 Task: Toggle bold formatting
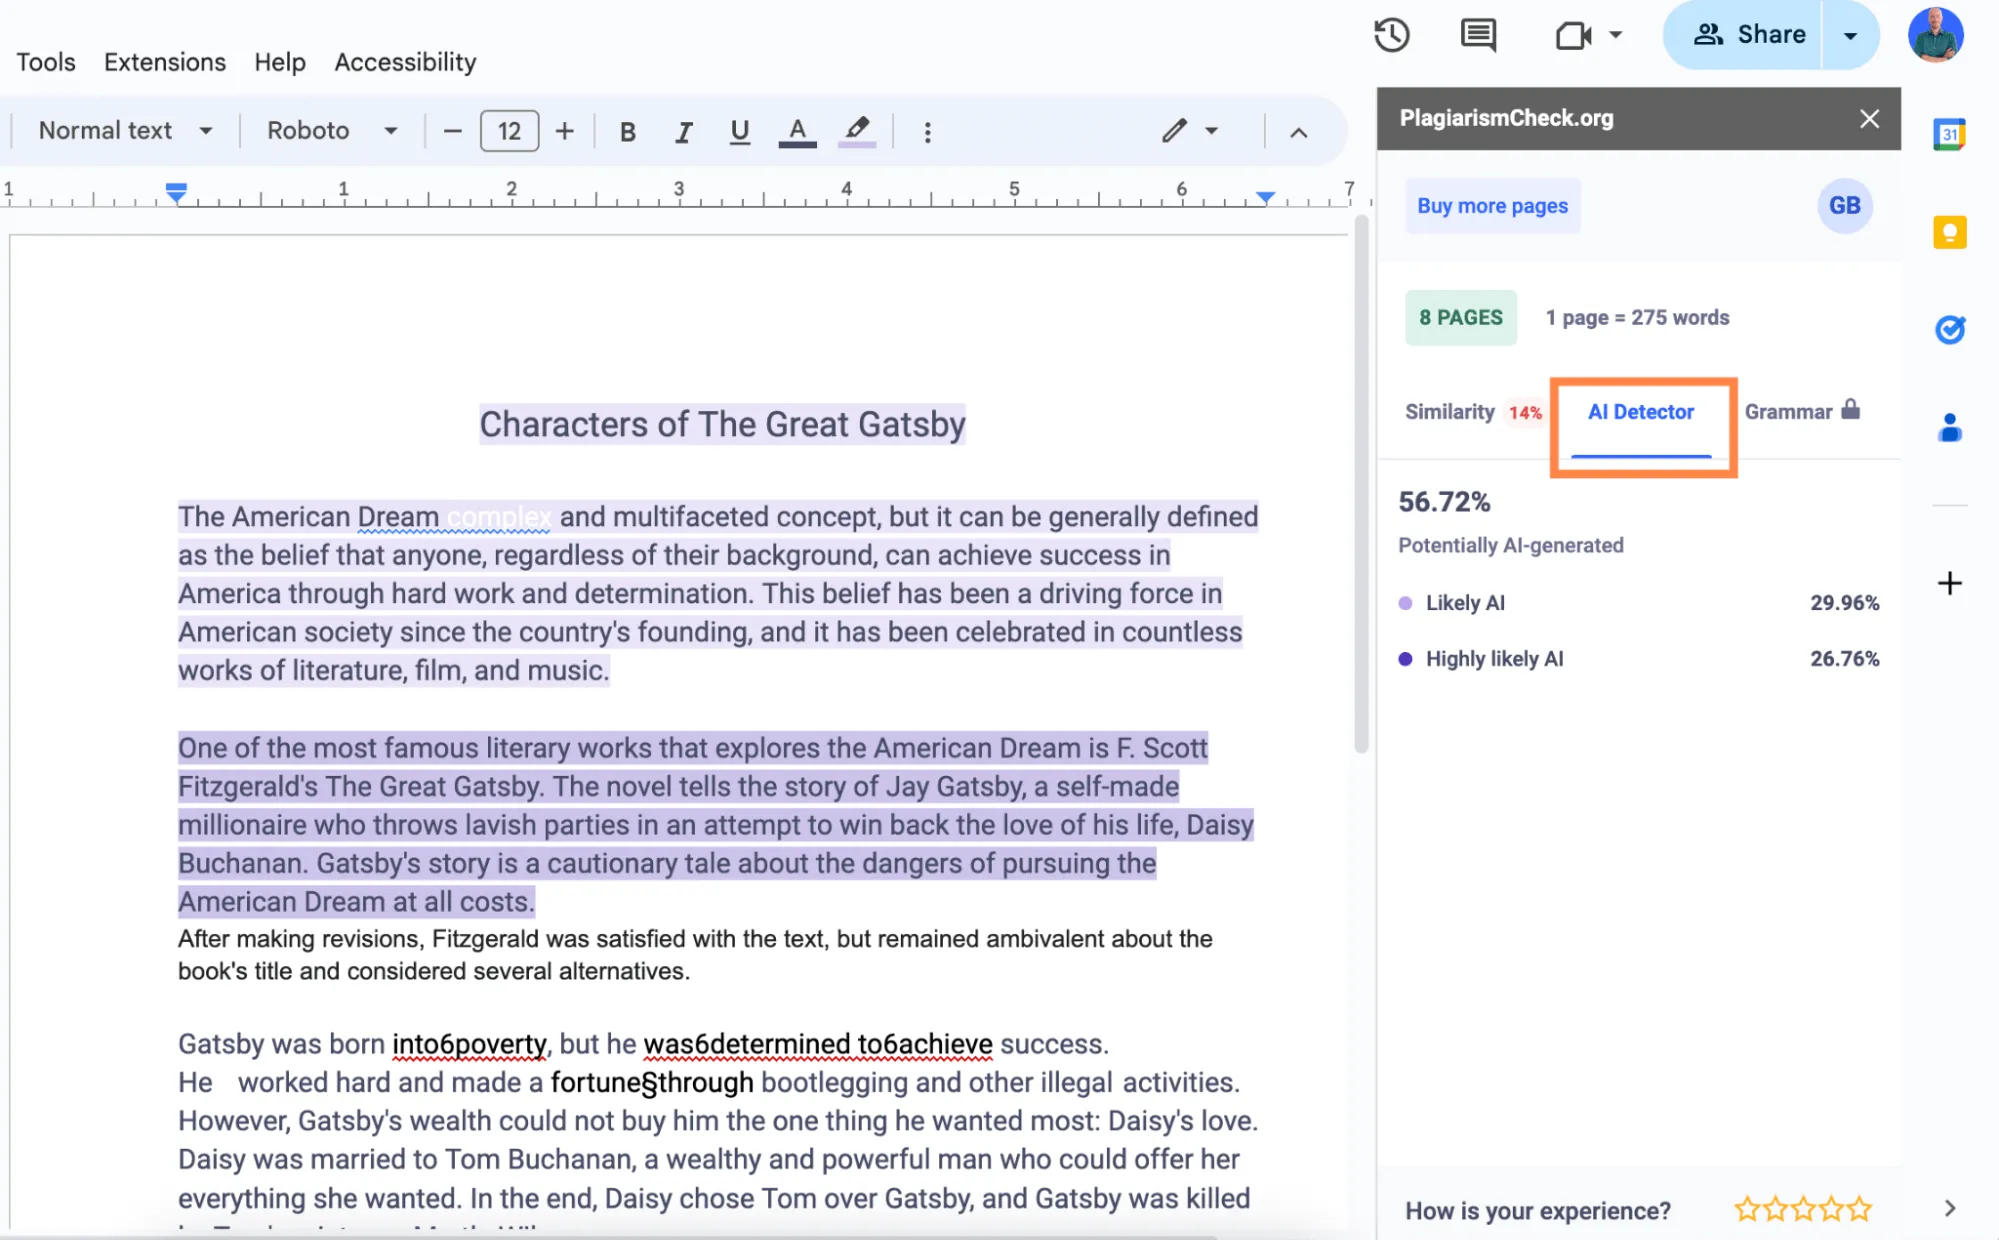pos(627,130)
